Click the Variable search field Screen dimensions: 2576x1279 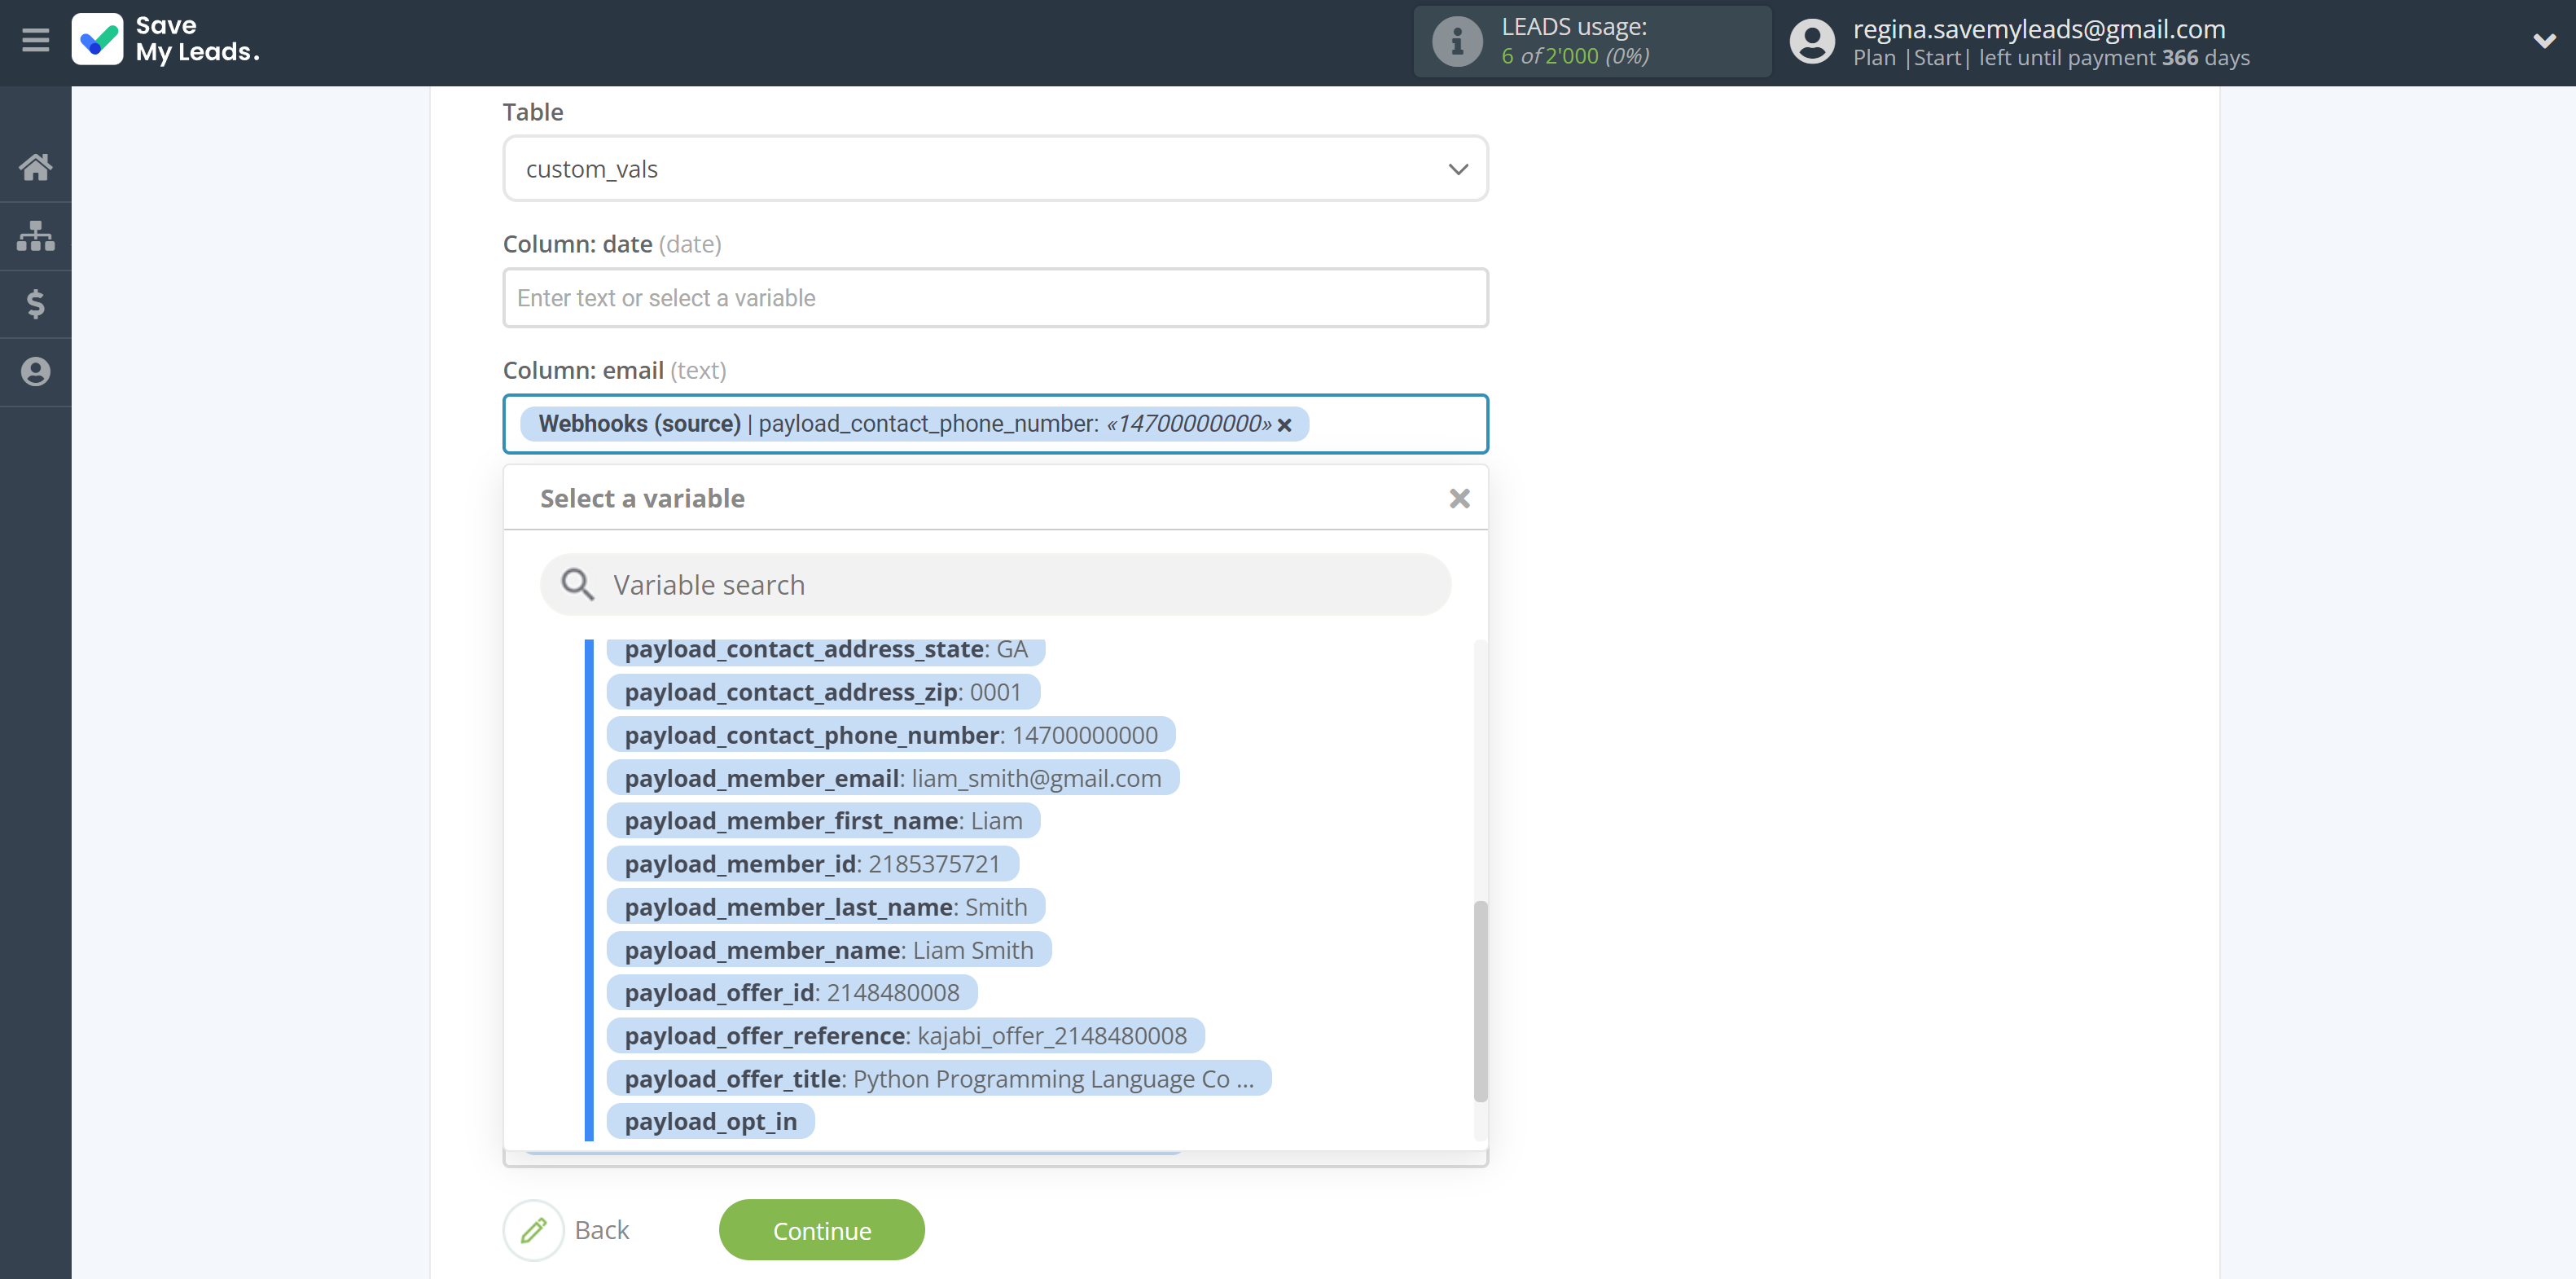(x=995, y=585)
